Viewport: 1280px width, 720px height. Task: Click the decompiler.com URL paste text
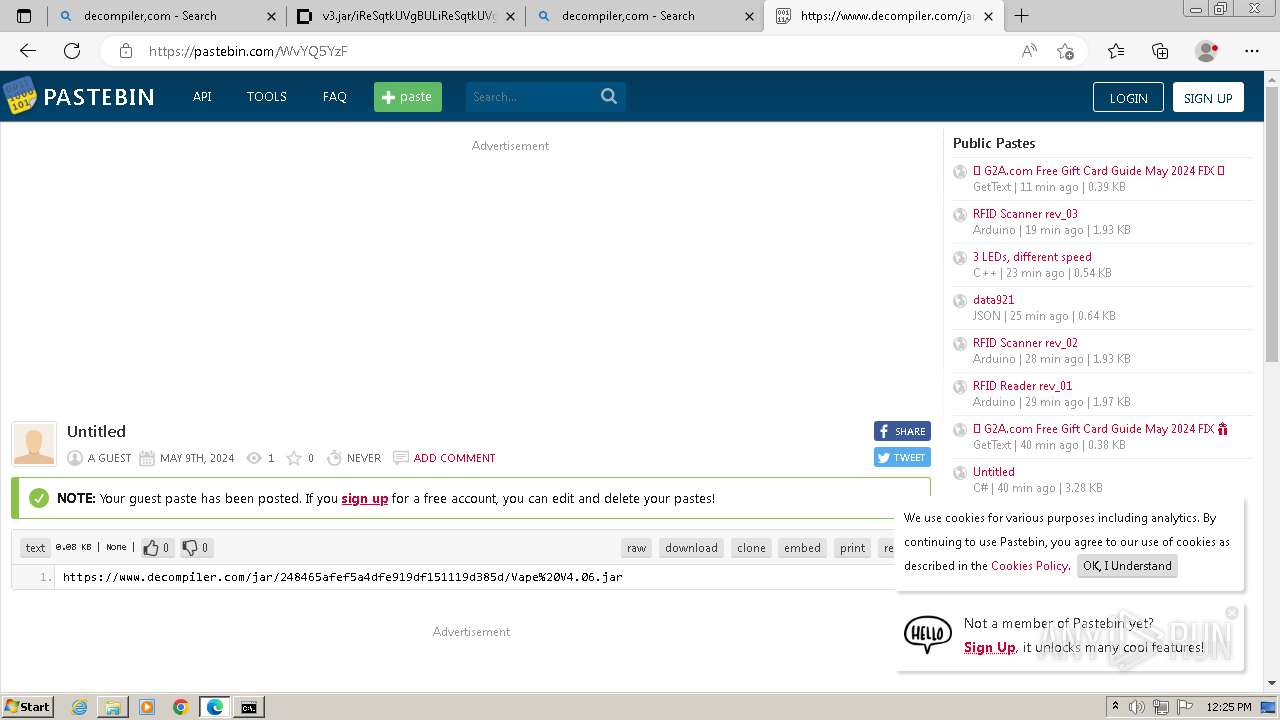point(342,577)
